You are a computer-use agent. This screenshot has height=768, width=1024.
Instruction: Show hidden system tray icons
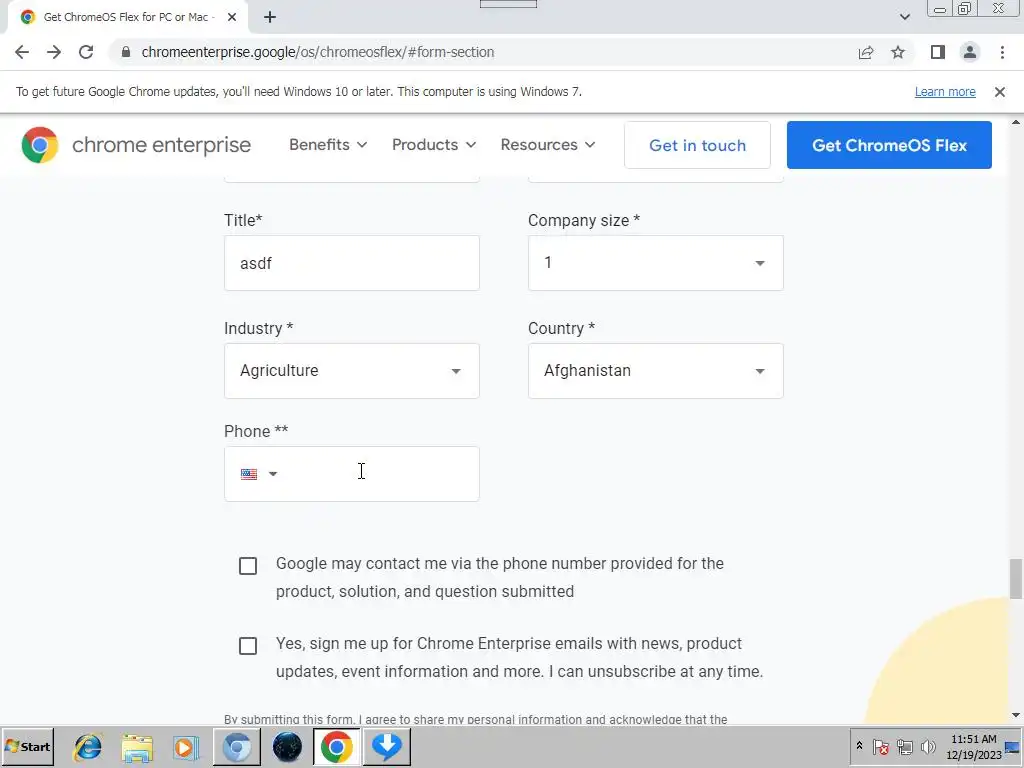click(859, 746)
